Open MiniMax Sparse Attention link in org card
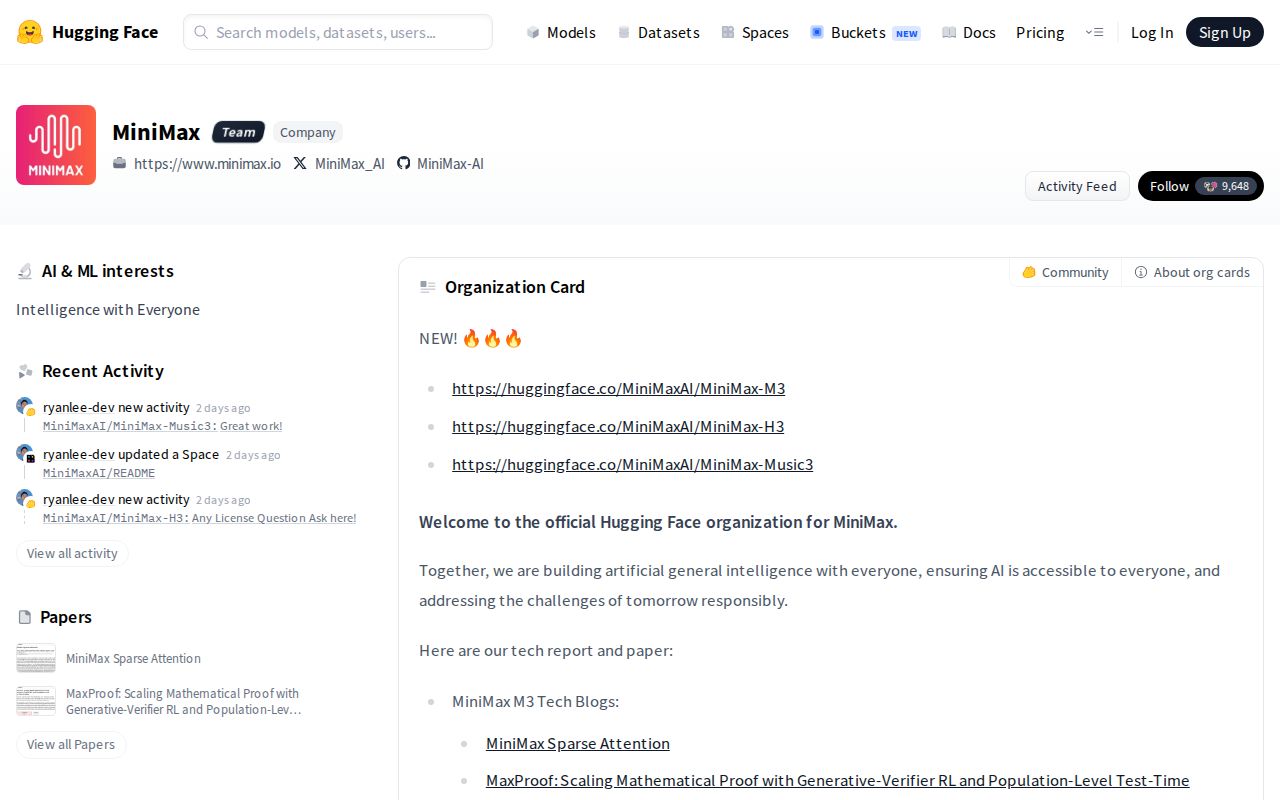This screenshot has height=800, width=1280. [578, 743]
